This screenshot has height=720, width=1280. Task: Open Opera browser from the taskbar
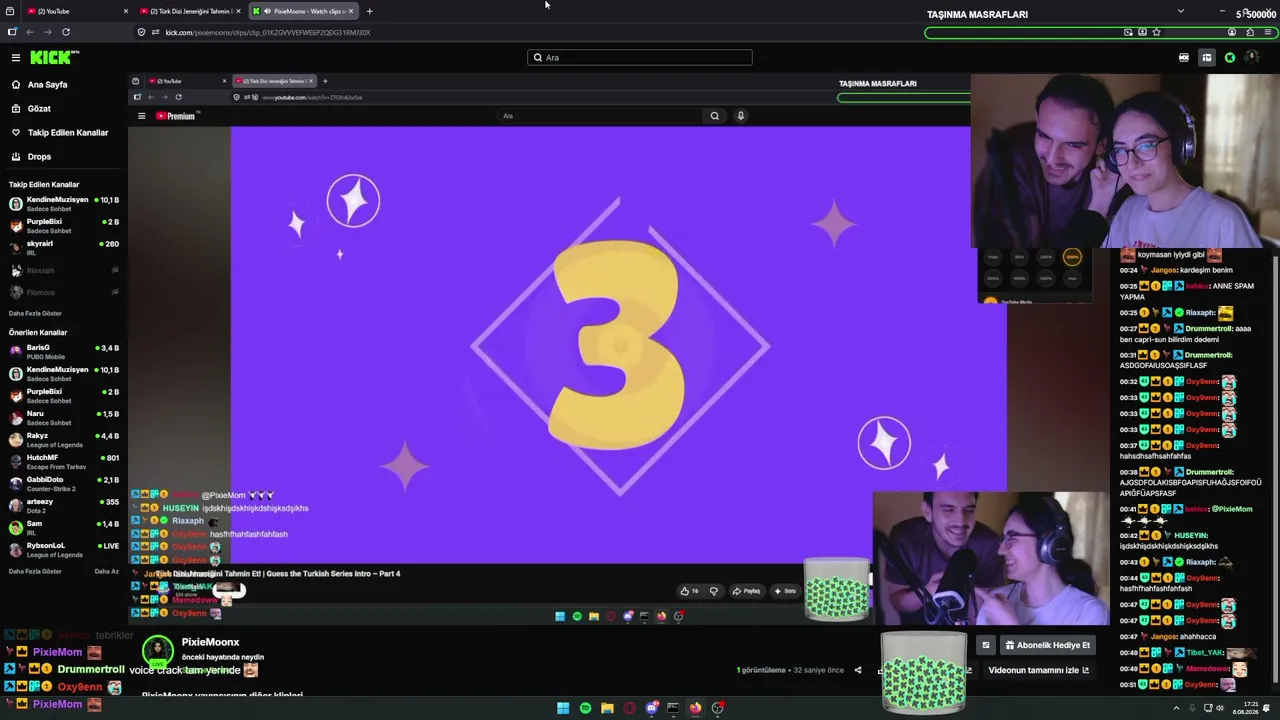click(629, 708)
